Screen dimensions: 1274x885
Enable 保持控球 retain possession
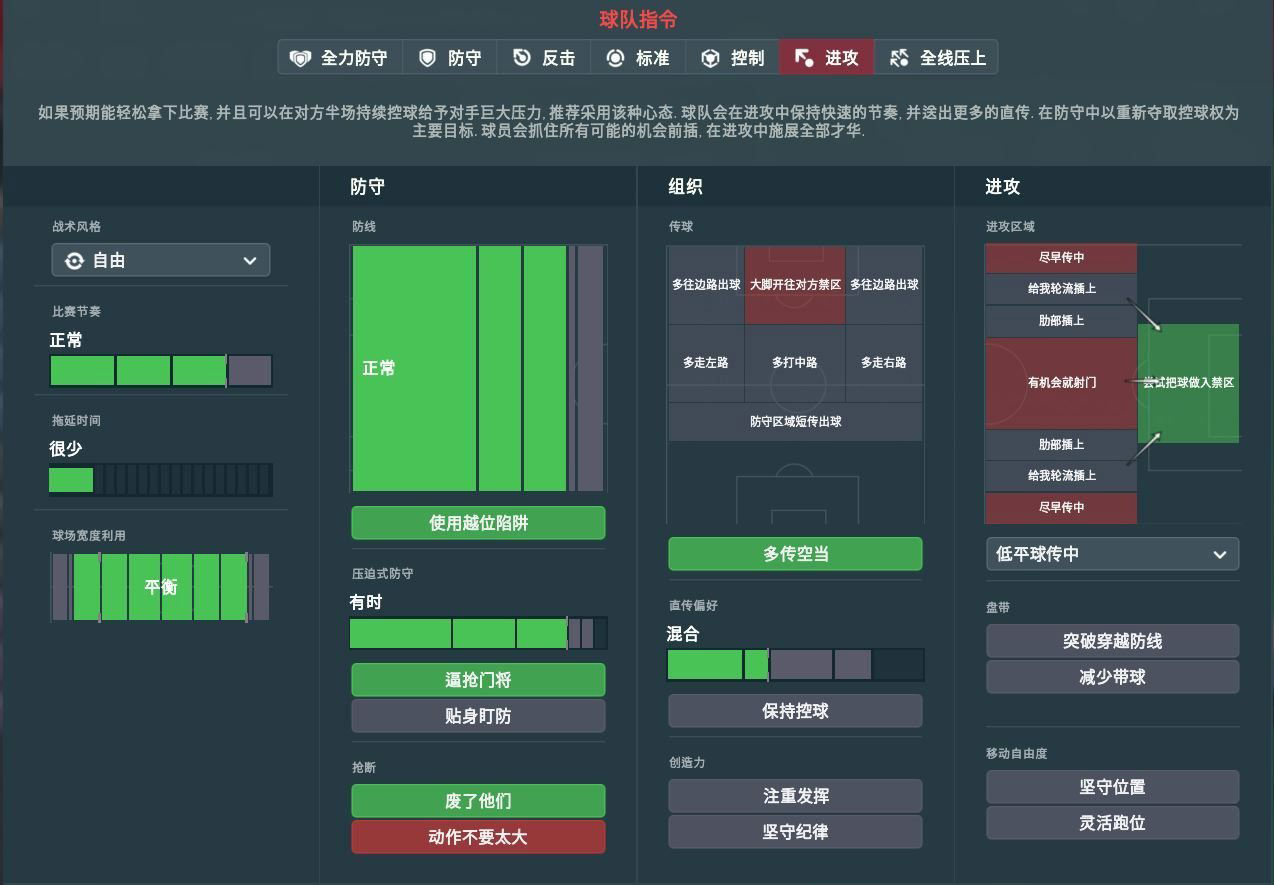(x=796, y=711)
